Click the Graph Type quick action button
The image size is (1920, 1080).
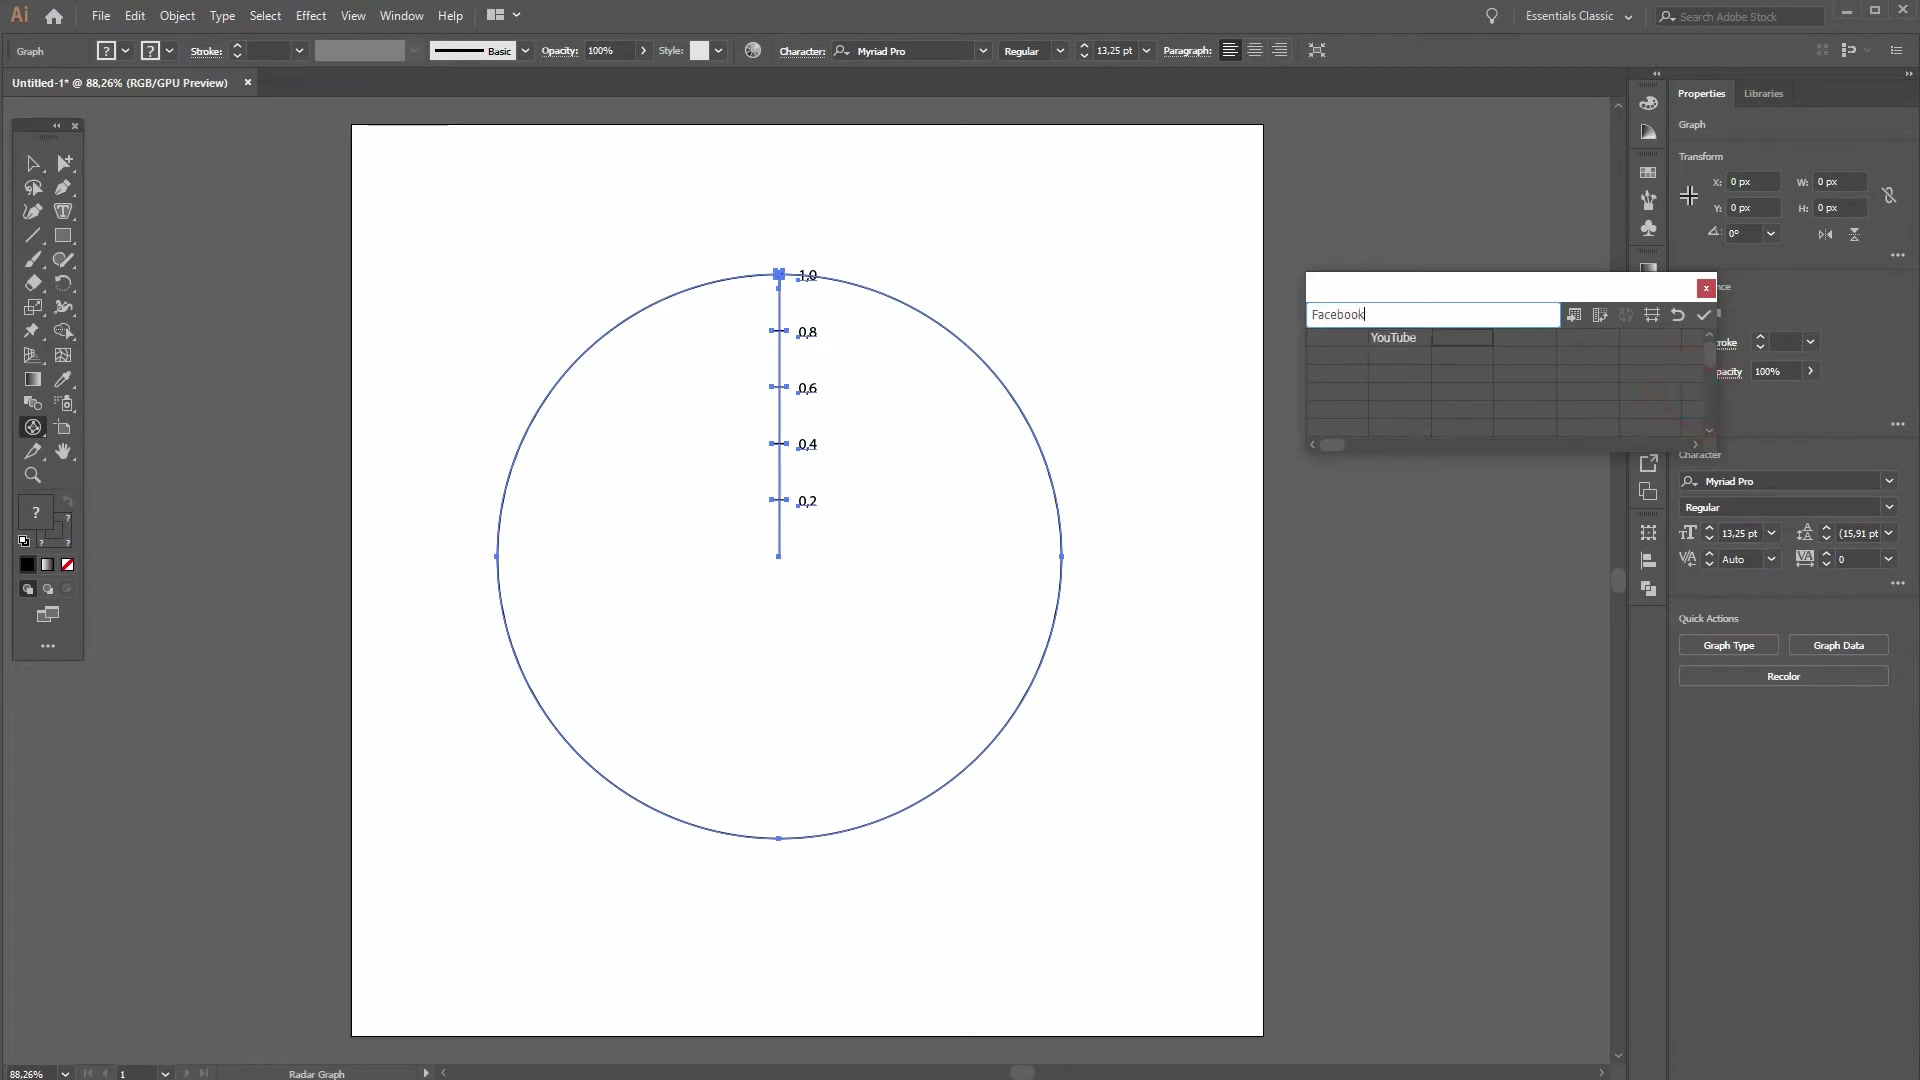click(x=1728, y=645)
